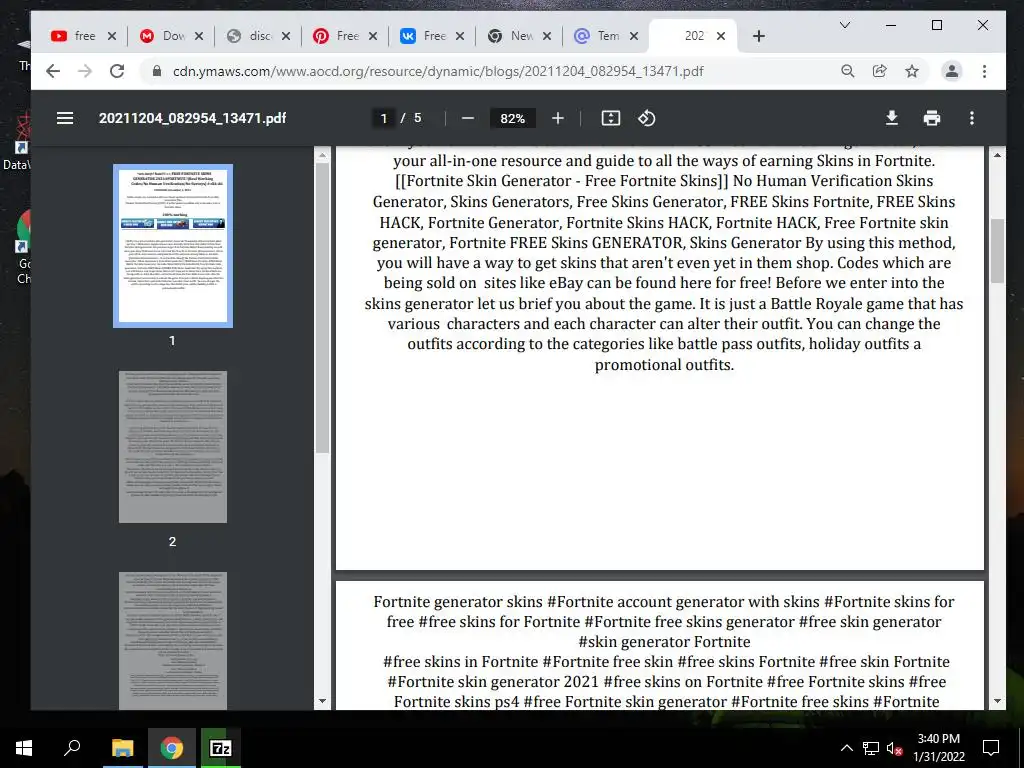Select page 1 thumbnail

pyautogui.click(x=172, y=246)
